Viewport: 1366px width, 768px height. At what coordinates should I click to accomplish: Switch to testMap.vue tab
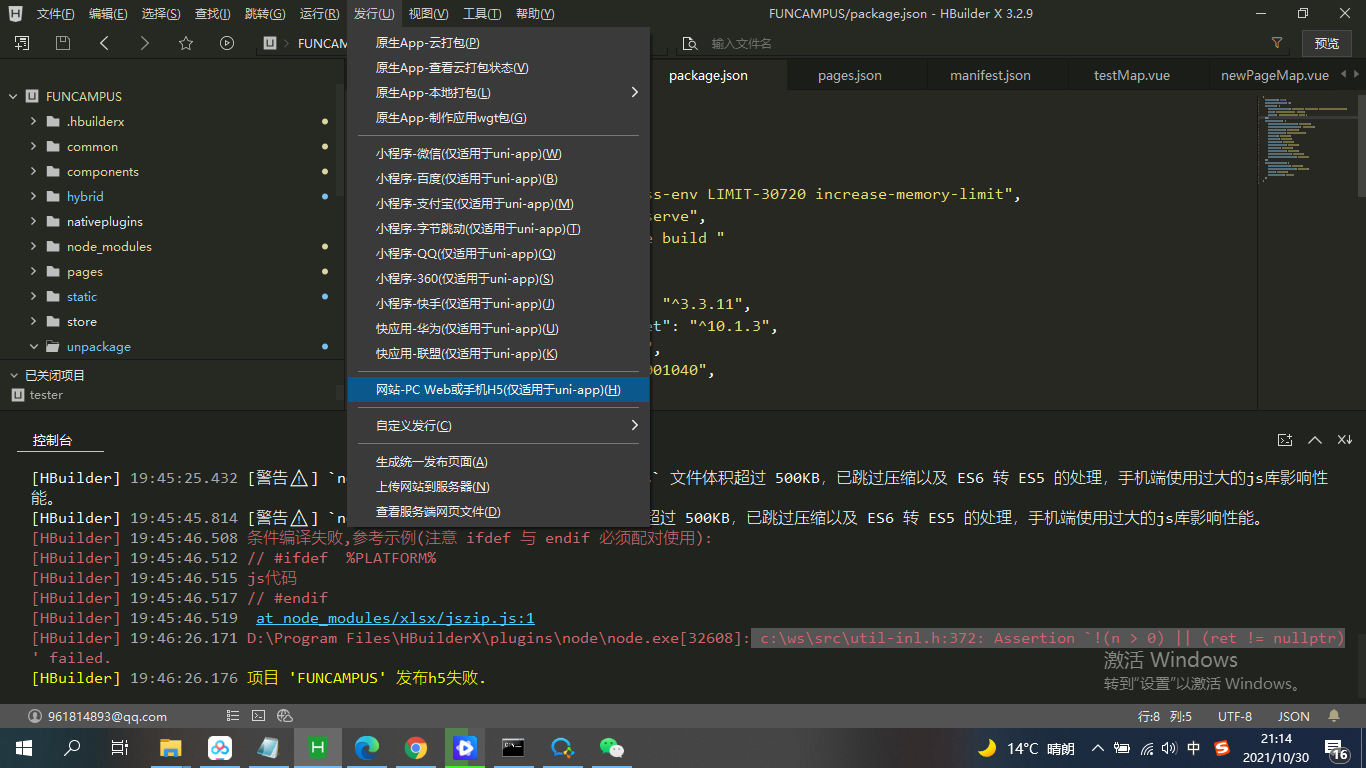[x=1132, y=75]
